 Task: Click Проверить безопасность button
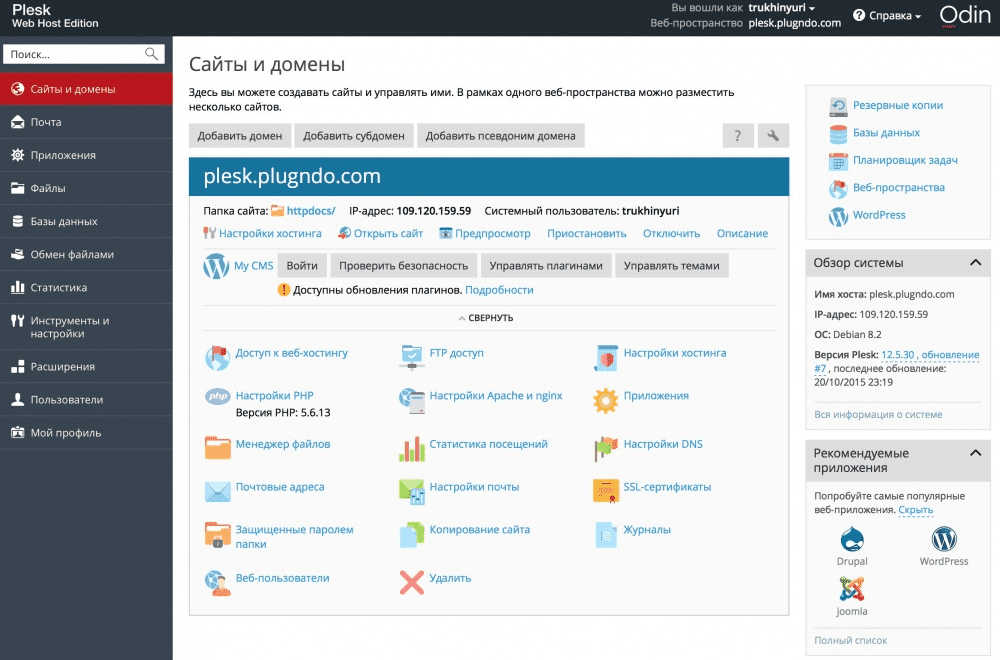click(404, 266)
